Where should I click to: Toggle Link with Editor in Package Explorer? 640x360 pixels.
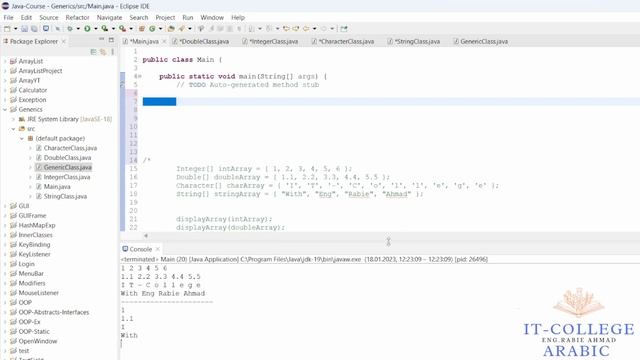(103, 51)
